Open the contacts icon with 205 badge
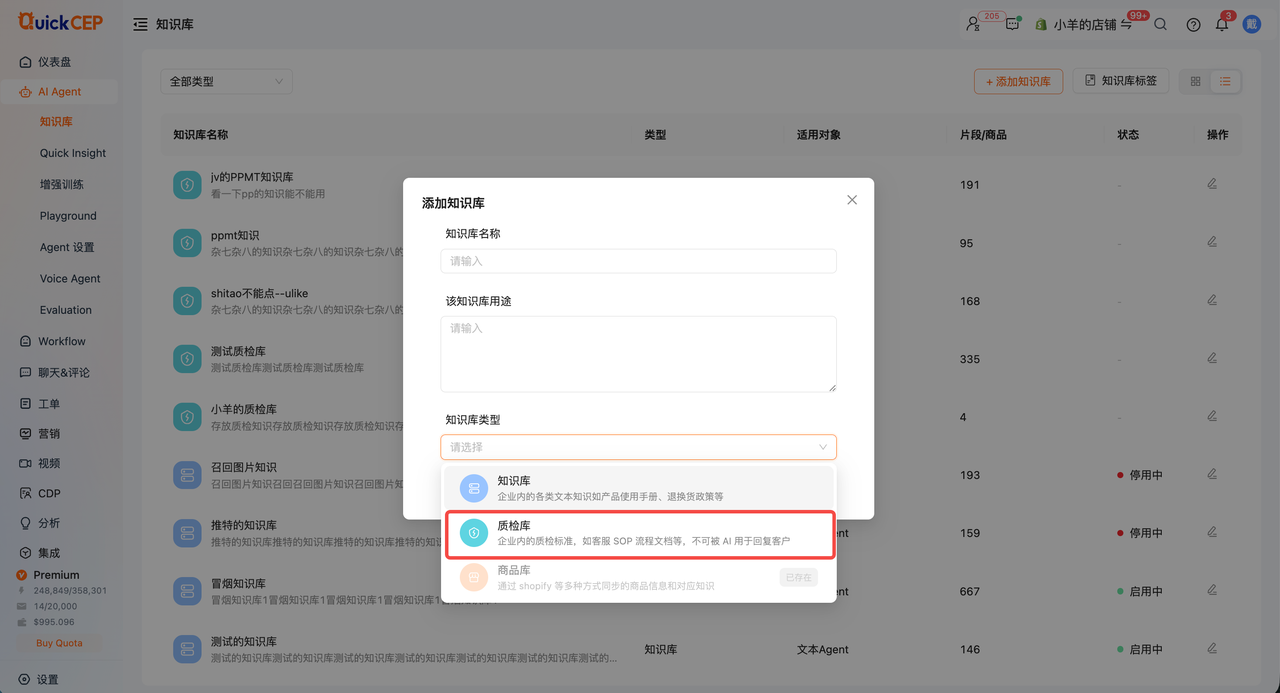 coord(973,24)
